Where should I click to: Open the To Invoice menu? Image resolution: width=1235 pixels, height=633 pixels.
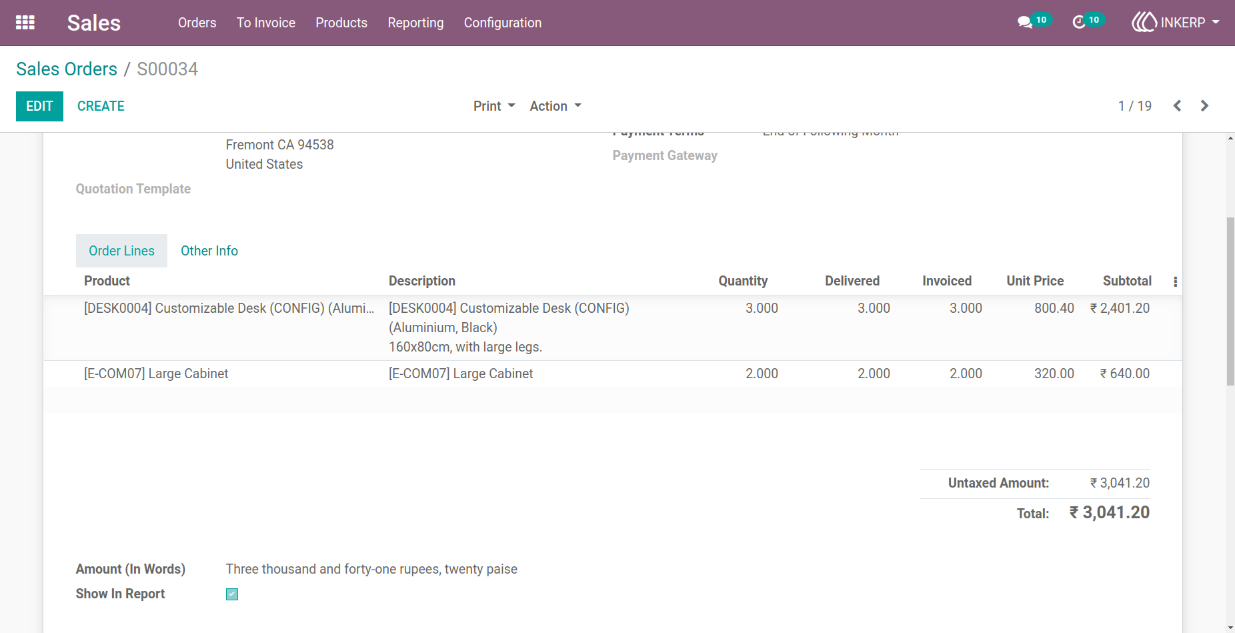tap(266, 22)
